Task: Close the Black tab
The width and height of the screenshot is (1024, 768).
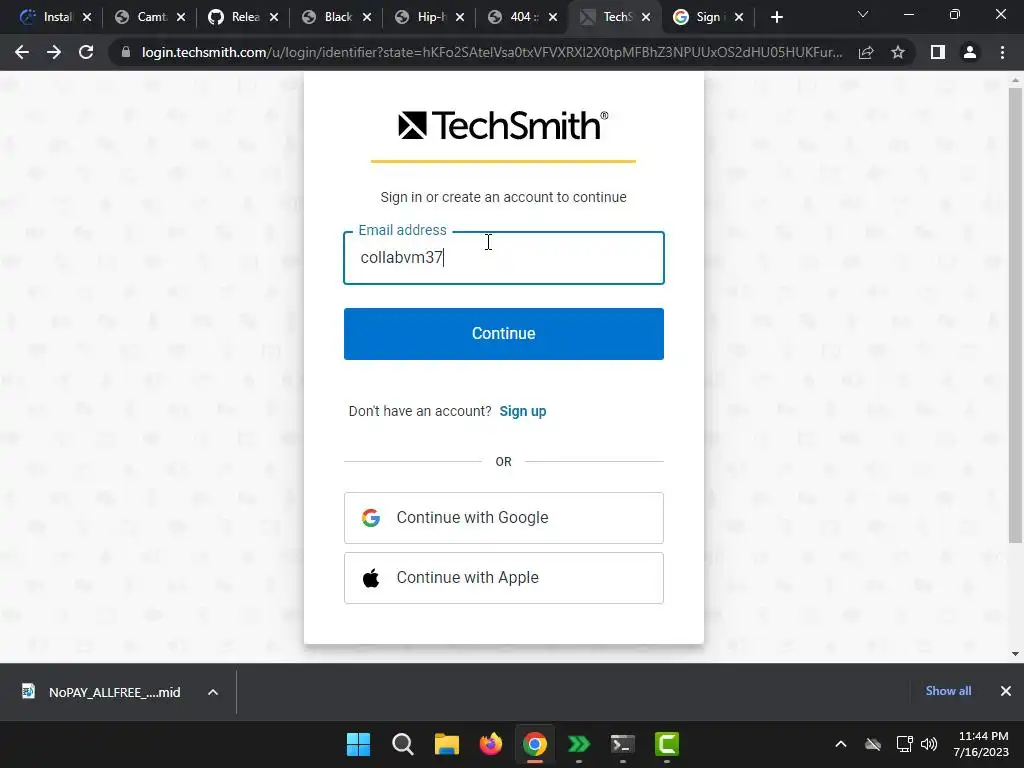Action: (367, 17)
